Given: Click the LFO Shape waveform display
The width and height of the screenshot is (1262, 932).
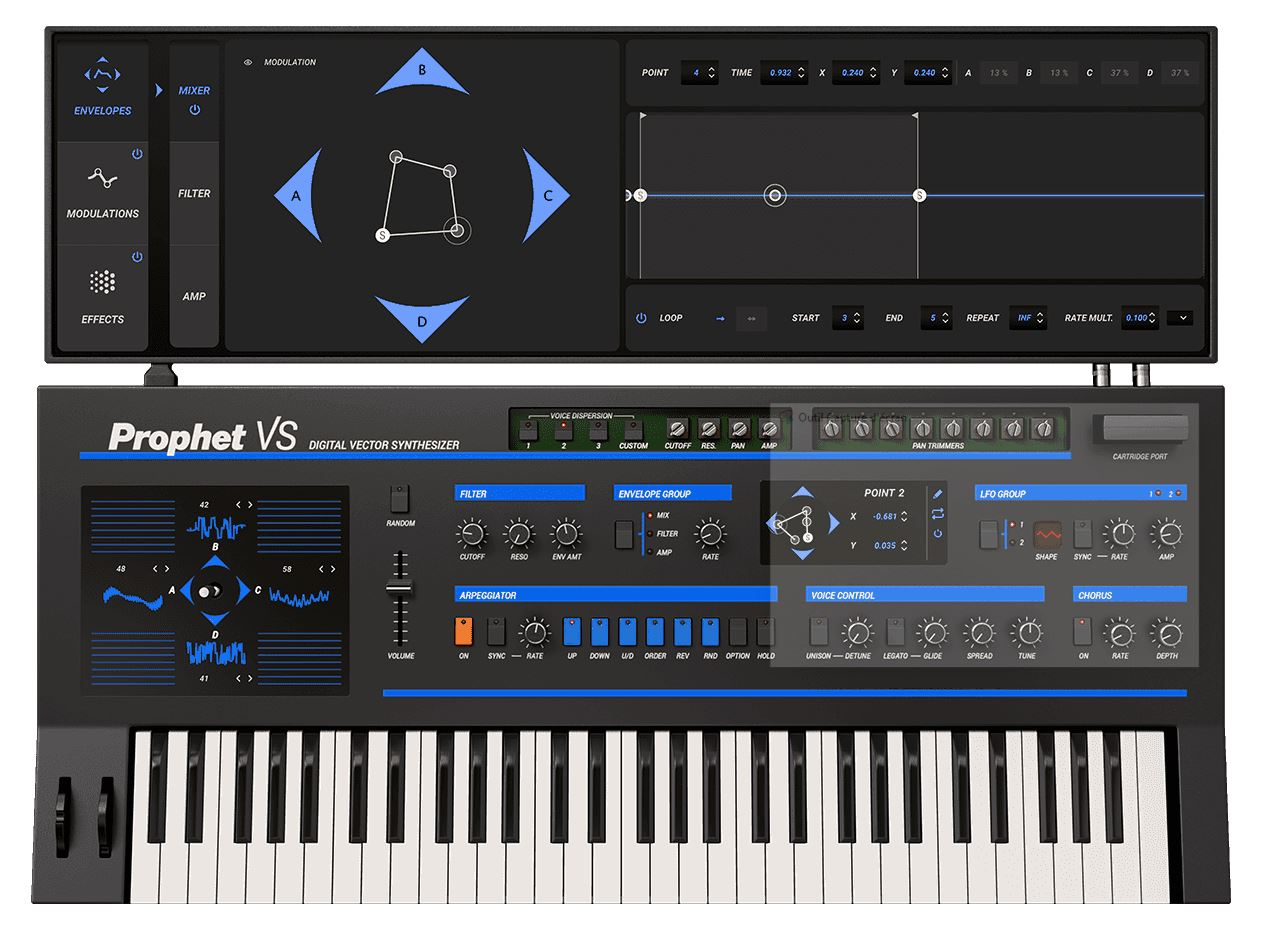Looking at the screenshot, I should (x=1047, y=534).
